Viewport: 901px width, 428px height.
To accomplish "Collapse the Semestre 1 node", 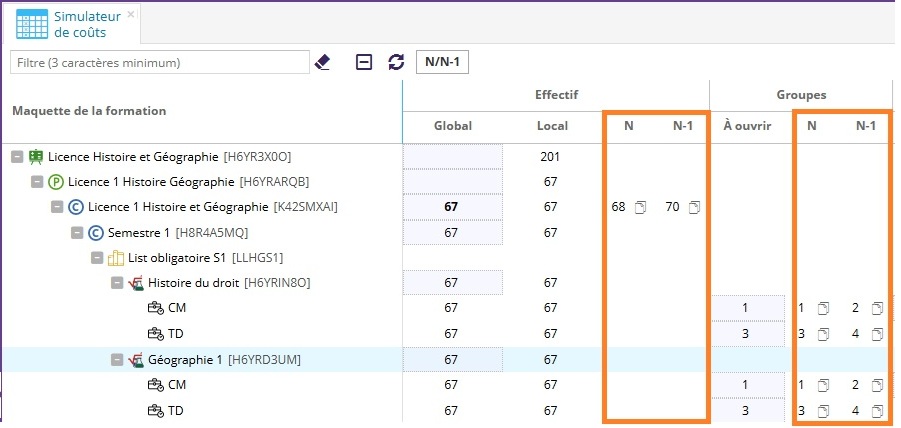I will pos(77,233).
